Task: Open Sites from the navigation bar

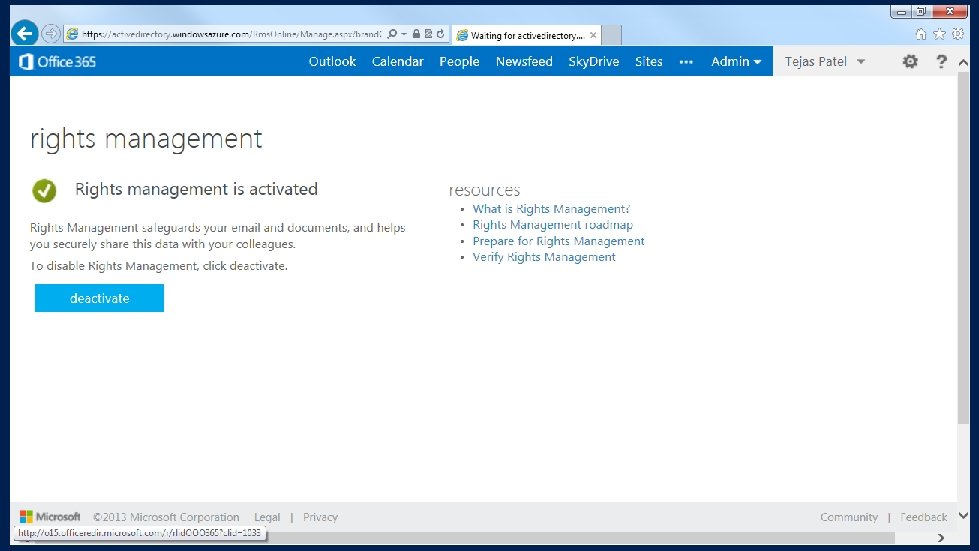Action: tap(649, 61)
